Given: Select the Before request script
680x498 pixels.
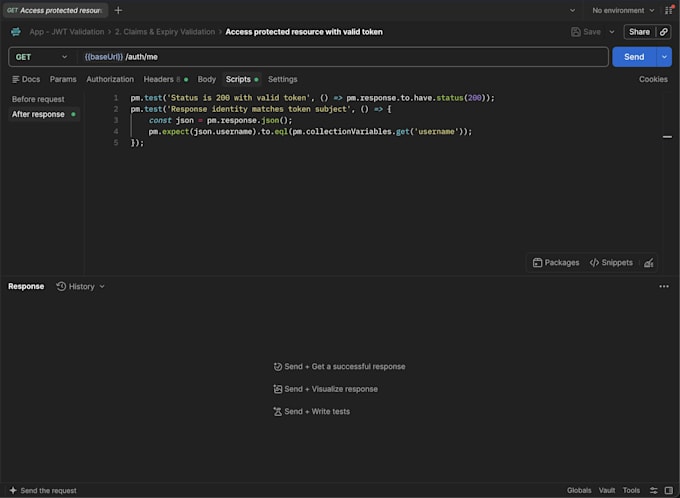Looking at the screenshot, I should [38, 99].
